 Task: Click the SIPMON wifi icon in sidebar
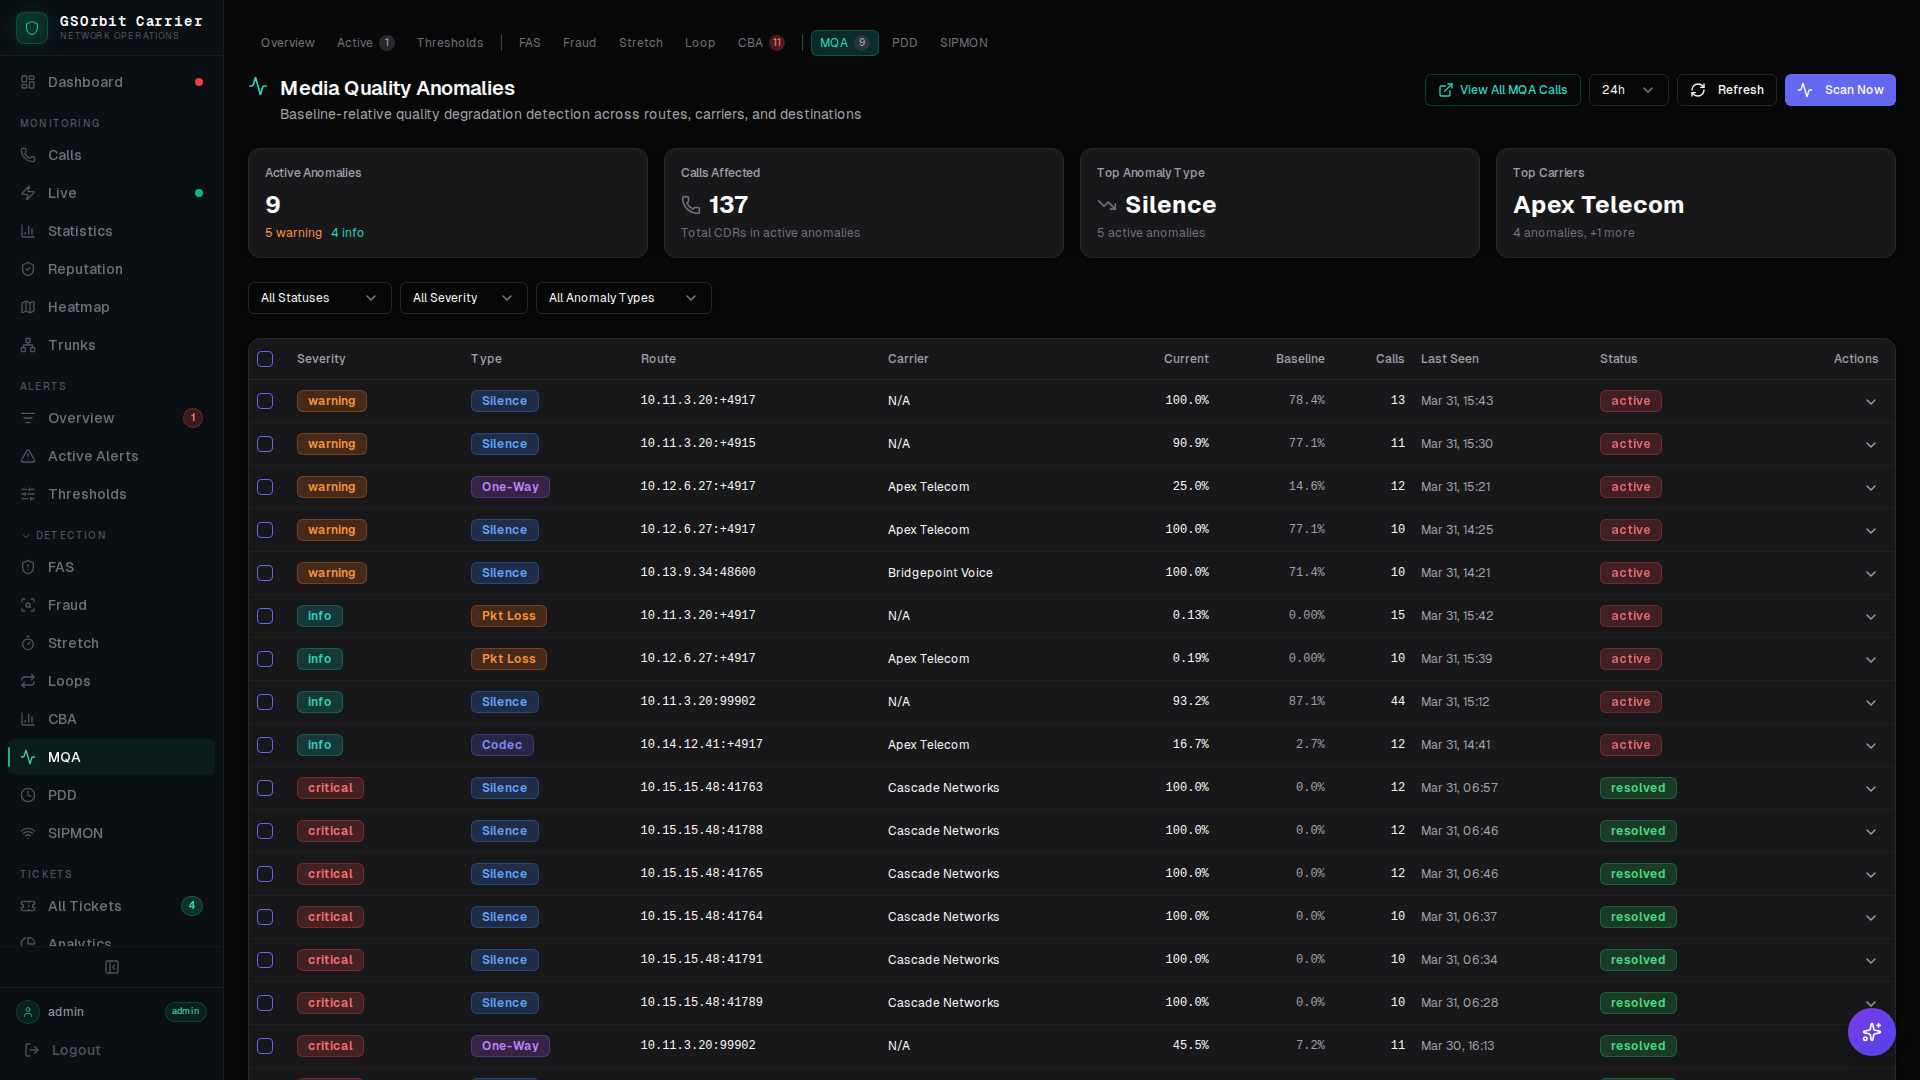click(x=28, y=833)
